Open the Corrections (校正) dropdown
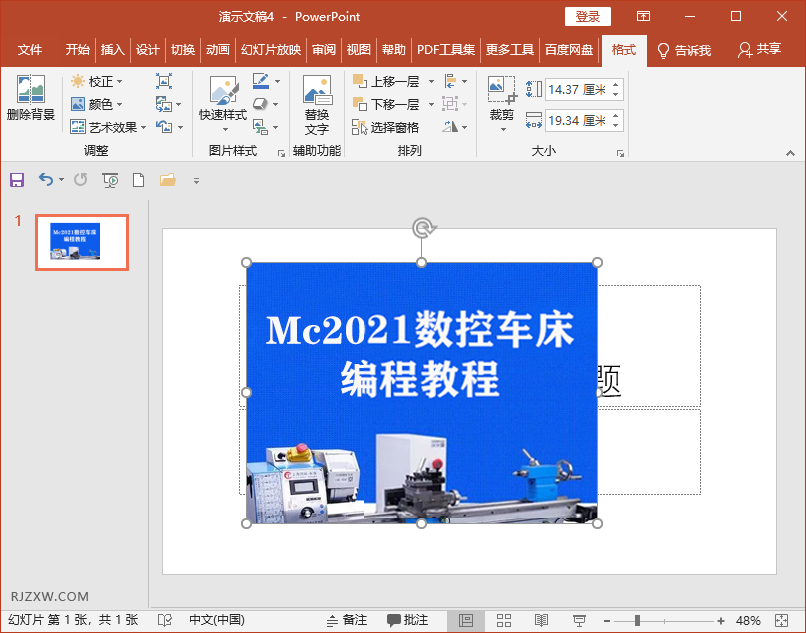The height and width of the screenshot is (633, 806). coord(97,81)
